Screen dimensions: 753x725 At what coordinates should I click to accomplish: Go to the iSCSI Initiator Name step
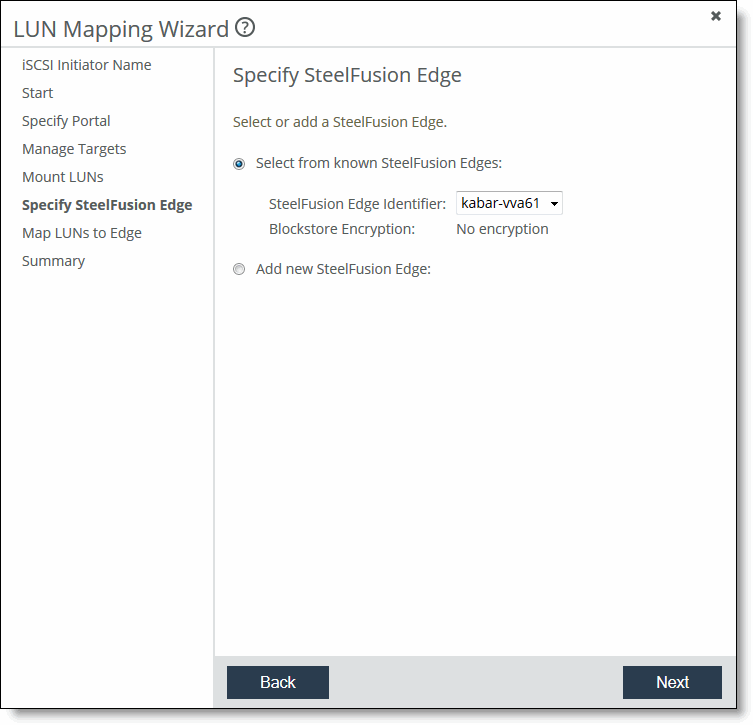[87, 65]
